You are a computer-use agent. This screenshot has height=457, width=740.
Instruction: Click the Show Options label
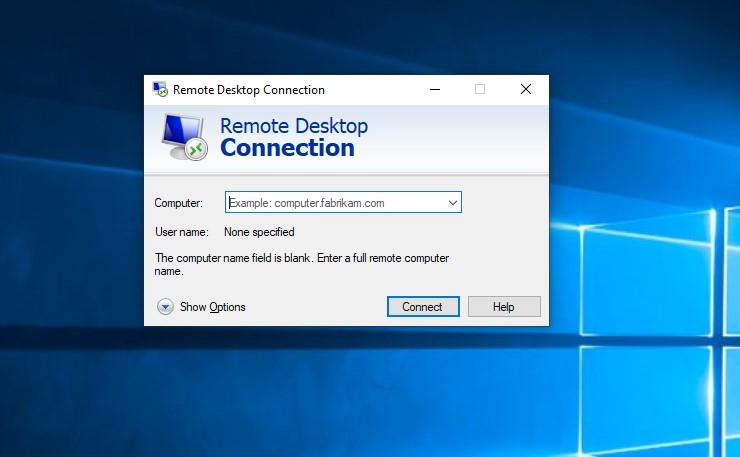[212, 307]
